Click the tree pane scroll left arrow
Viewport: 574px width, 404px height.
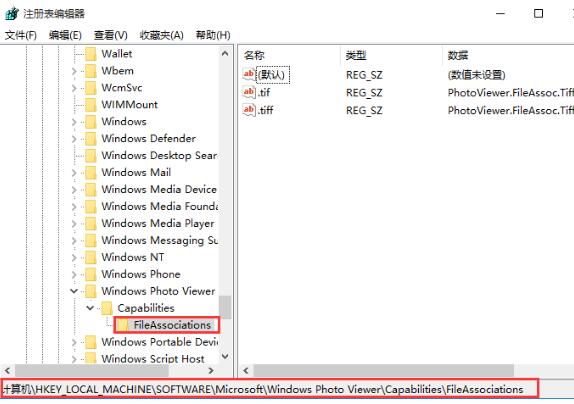click(7, 371)
